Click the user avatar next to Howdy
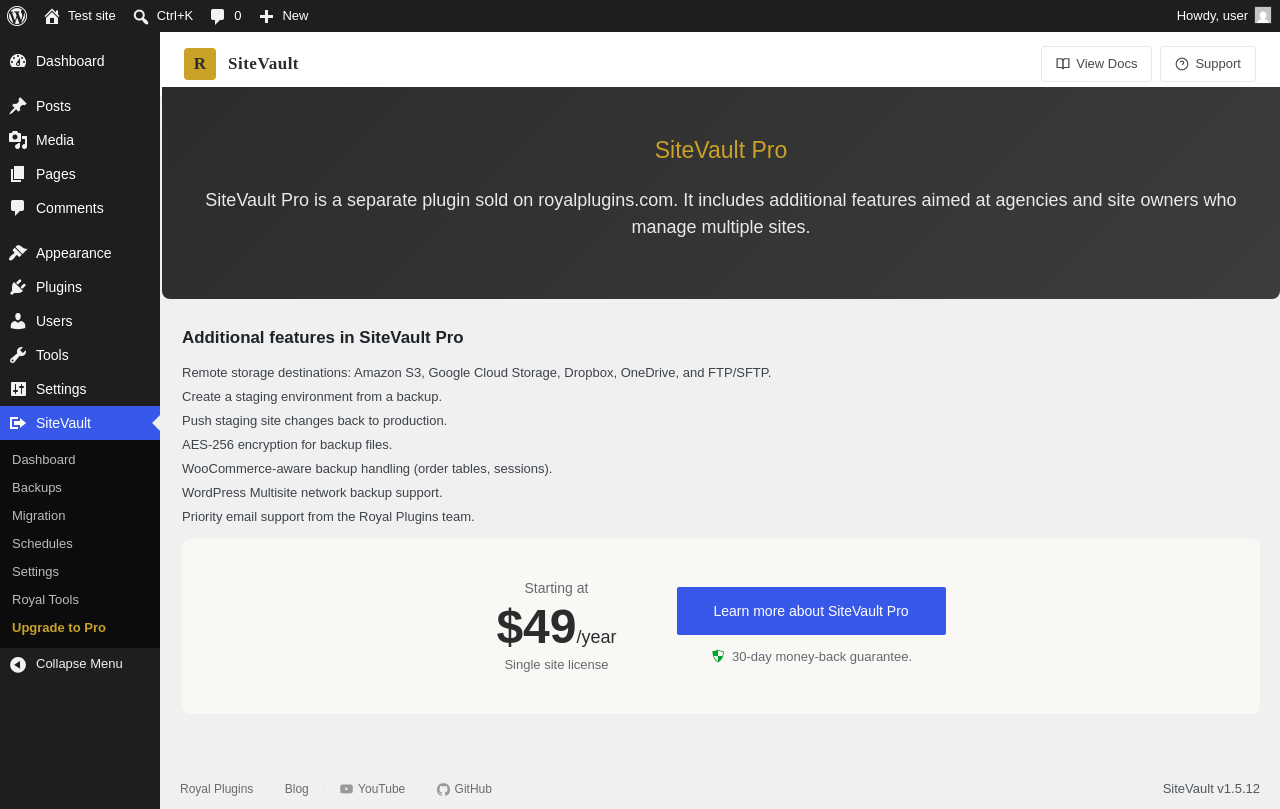Screen dimensions: 1280x809 (1263, 15)
